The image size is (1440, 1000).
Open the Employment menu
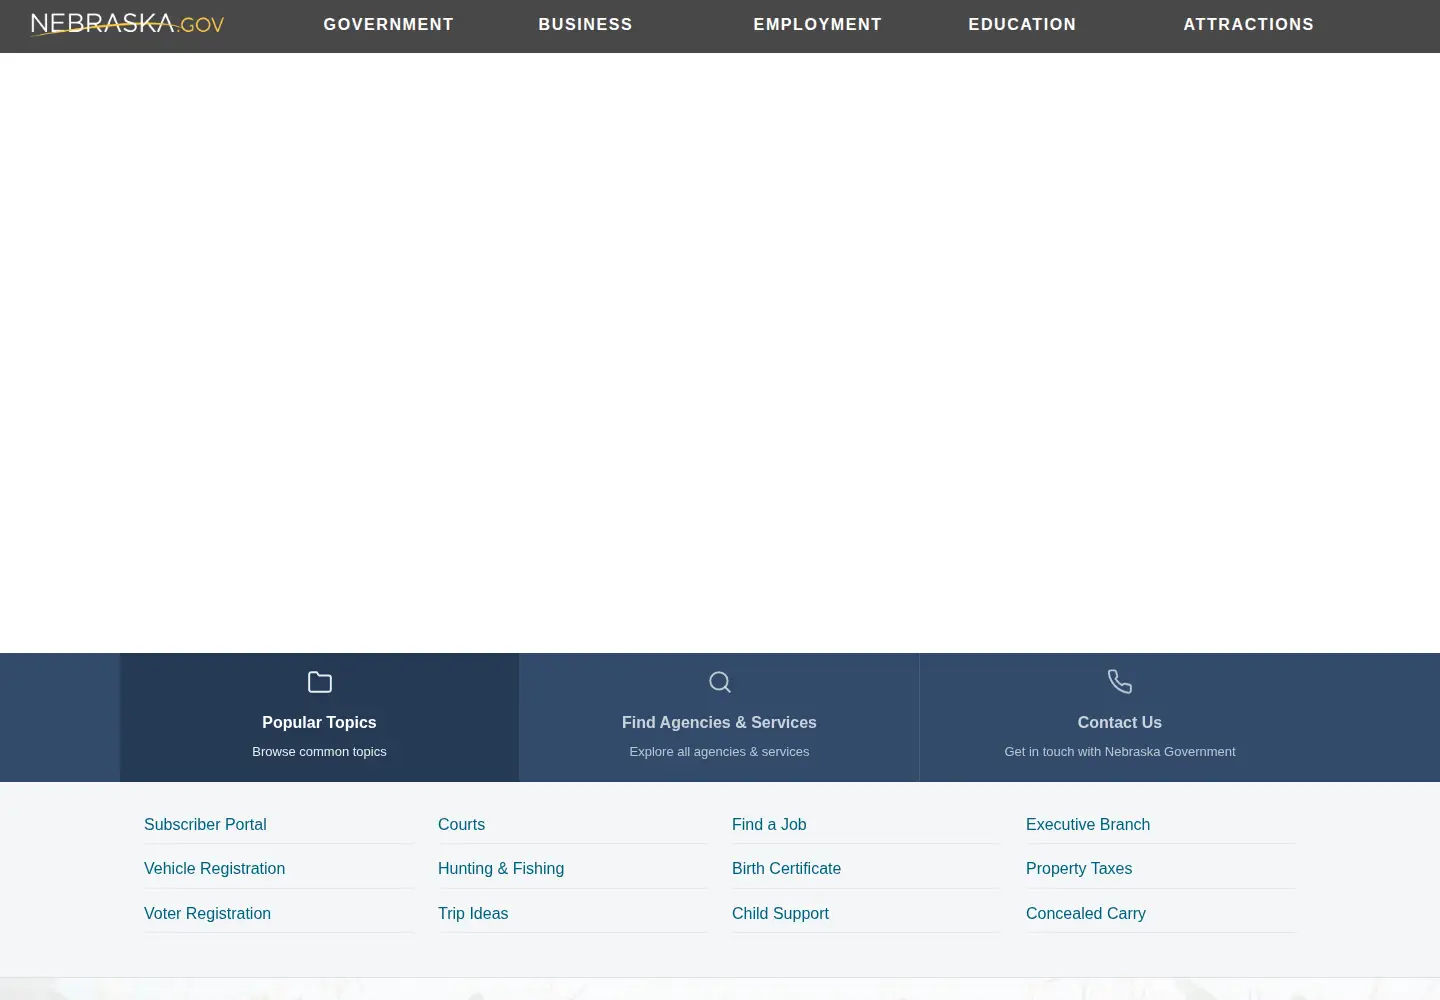(817, 24)
